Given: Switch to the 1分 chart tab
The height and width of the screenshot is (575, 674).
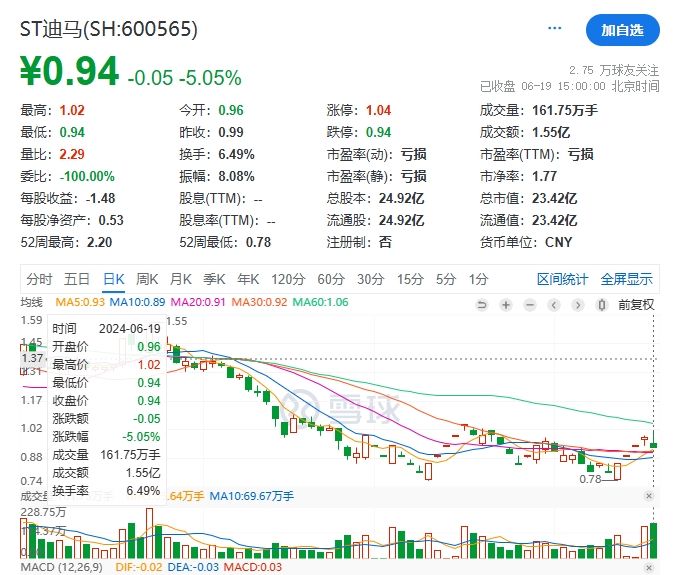Looking at the screenshot, I should [478, 279].
